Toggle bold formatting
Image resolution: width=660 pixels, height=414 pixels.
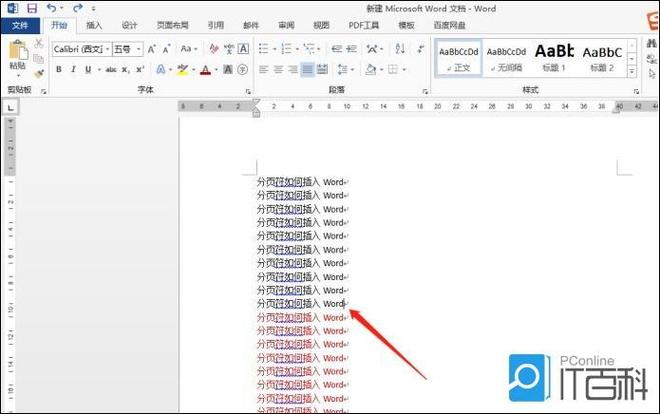pos(59,69)
